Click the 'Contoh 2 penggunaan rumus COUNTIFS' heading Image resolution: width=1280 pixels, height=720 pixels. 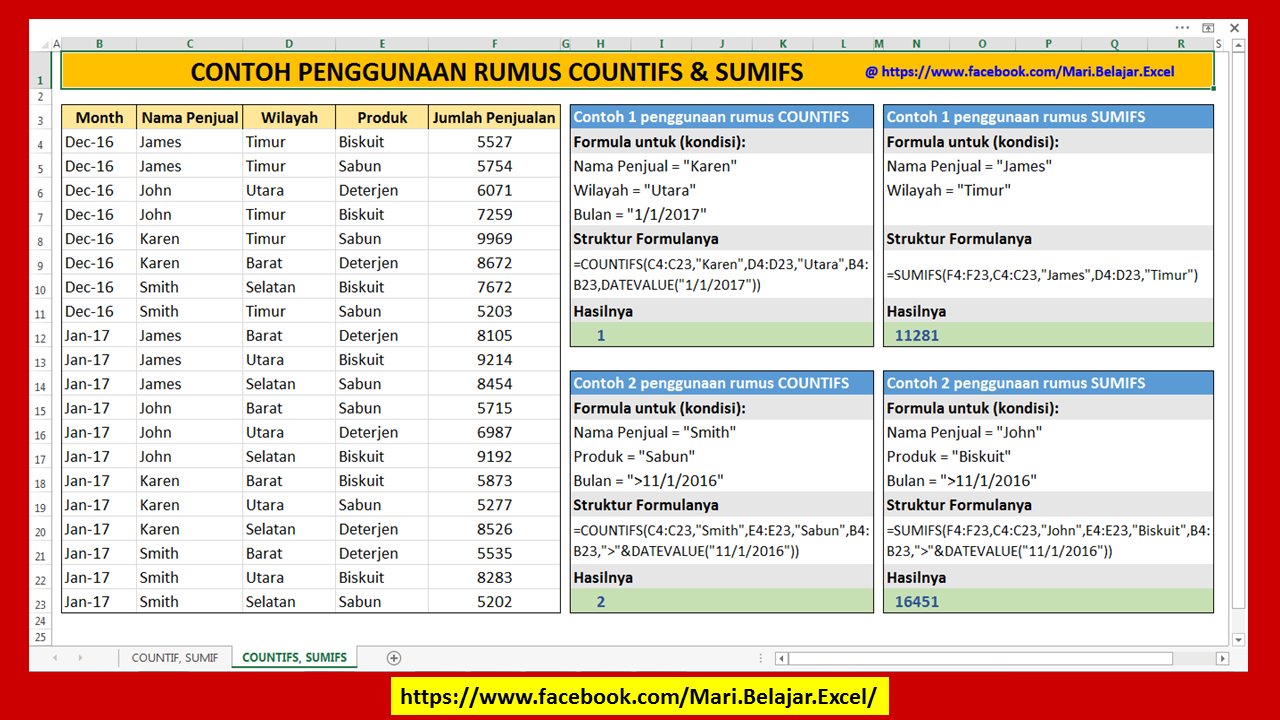pos(721,383)
